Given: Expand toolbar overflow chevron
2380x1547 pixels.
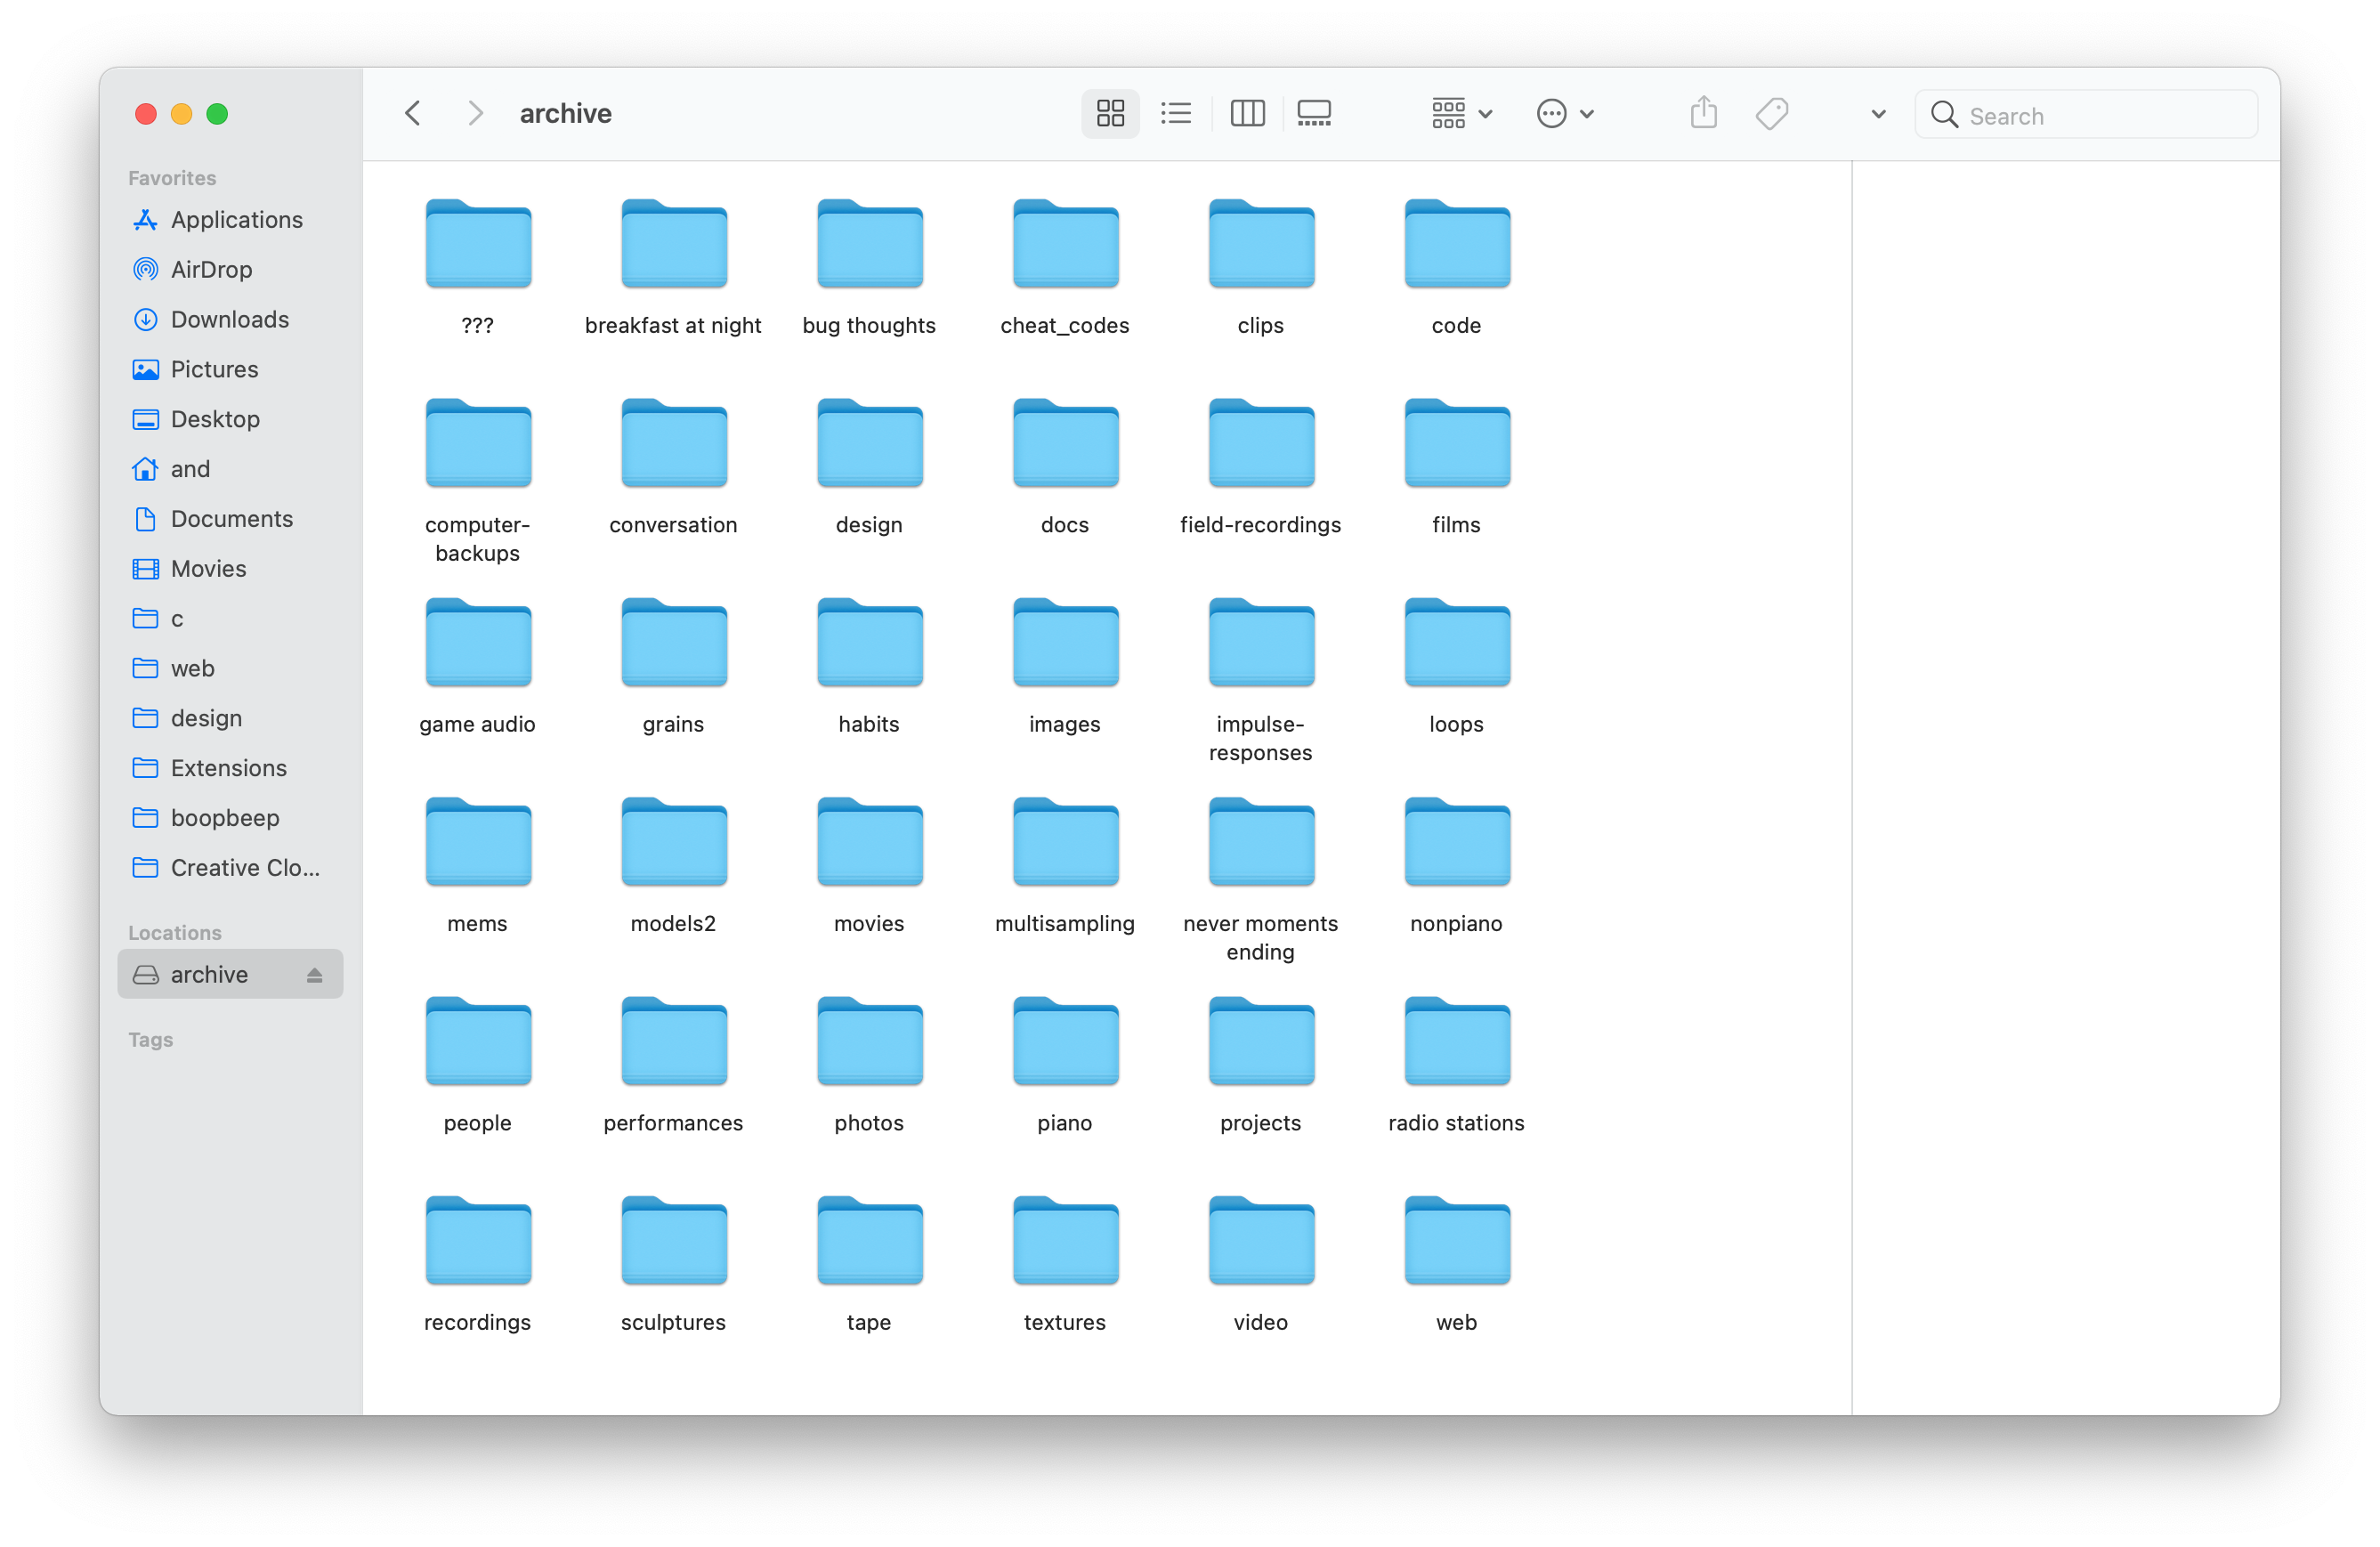Looking at the screenshot, I should coord(1878,114).
